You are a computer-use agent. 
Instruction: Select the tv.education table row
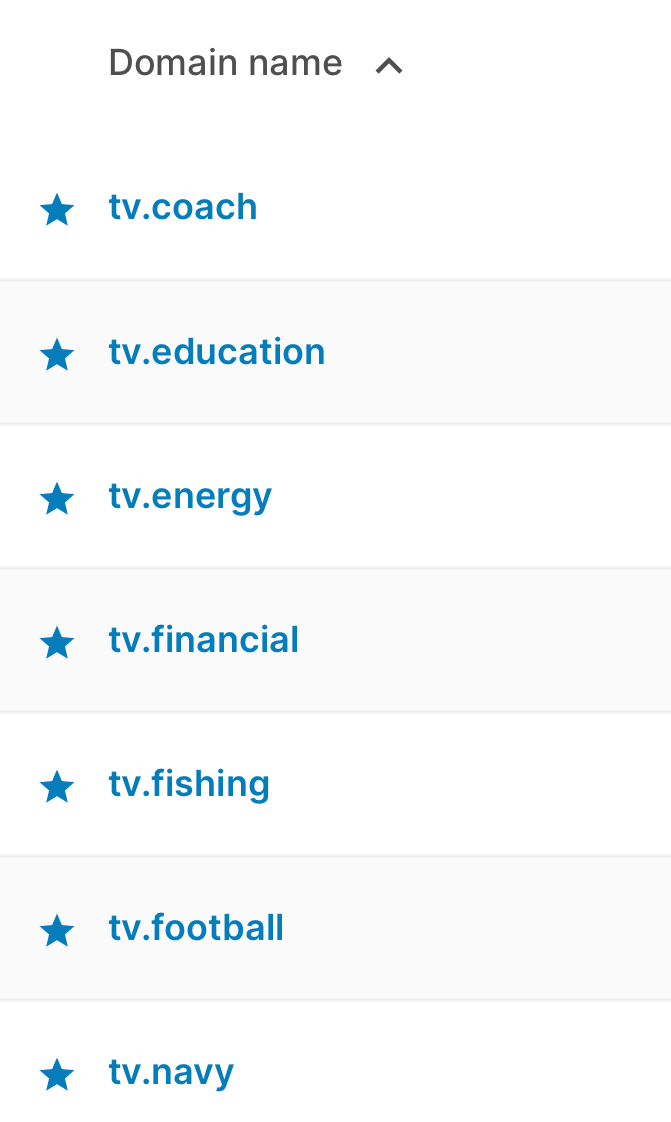(x=336, y=352)
